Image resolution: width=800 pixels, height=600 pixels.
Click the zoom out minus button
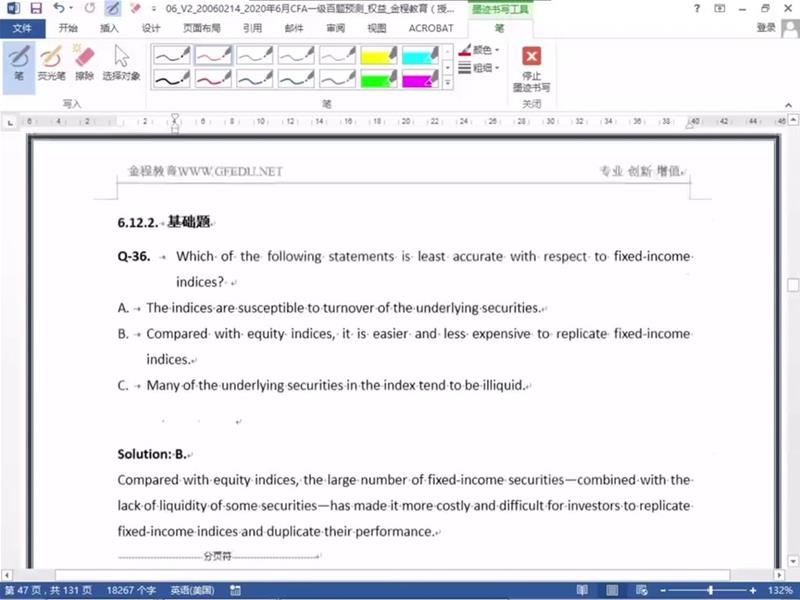click(x=663, y=591)
